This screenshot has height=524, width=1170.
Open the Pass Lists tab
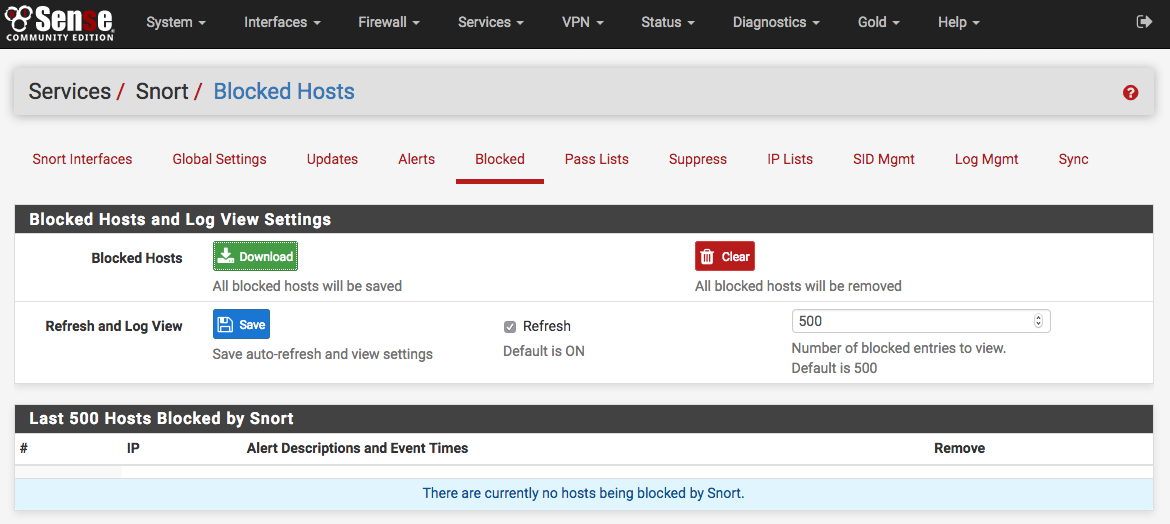[596, 159]
